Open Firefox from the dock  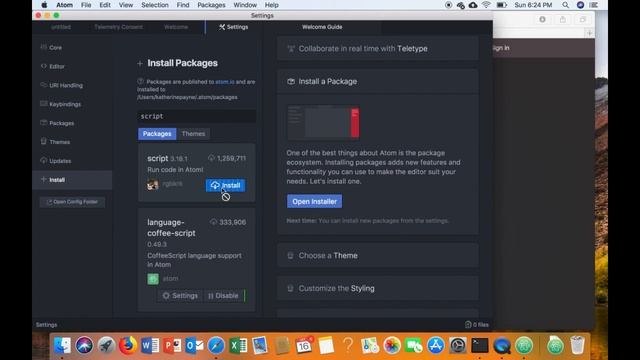[128, 345]
